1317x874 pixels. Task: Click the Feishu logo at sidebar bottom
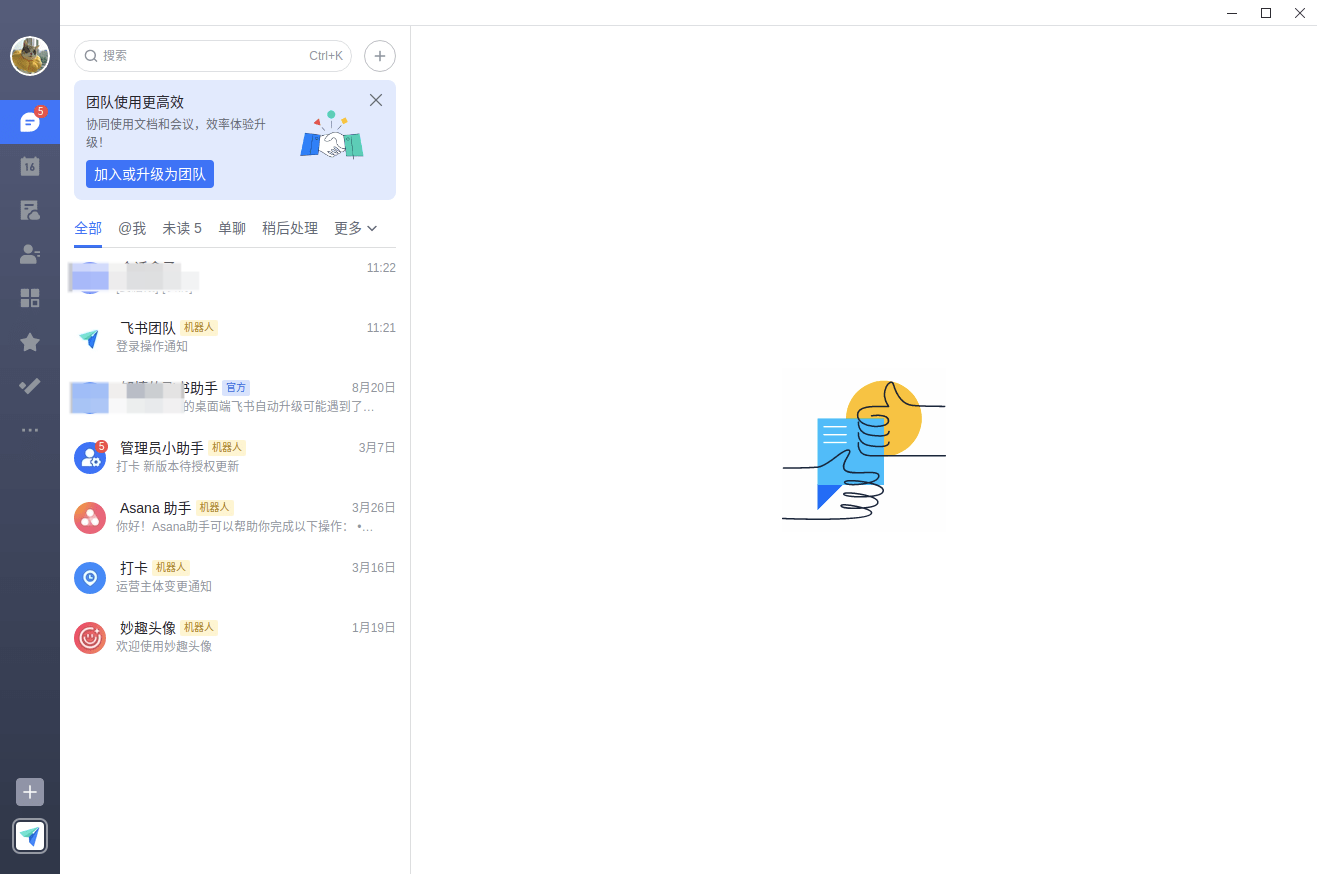[x=30, y=835]
